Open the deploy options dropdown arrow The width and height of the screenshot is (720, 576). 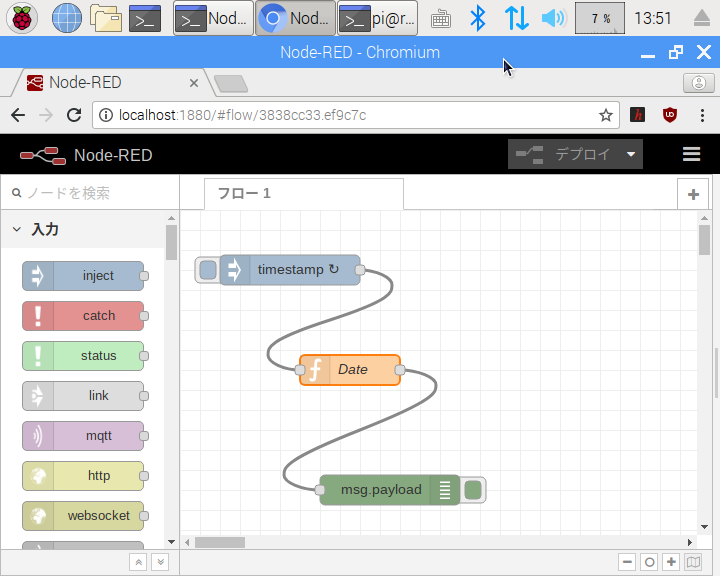(x=630, y=155)
